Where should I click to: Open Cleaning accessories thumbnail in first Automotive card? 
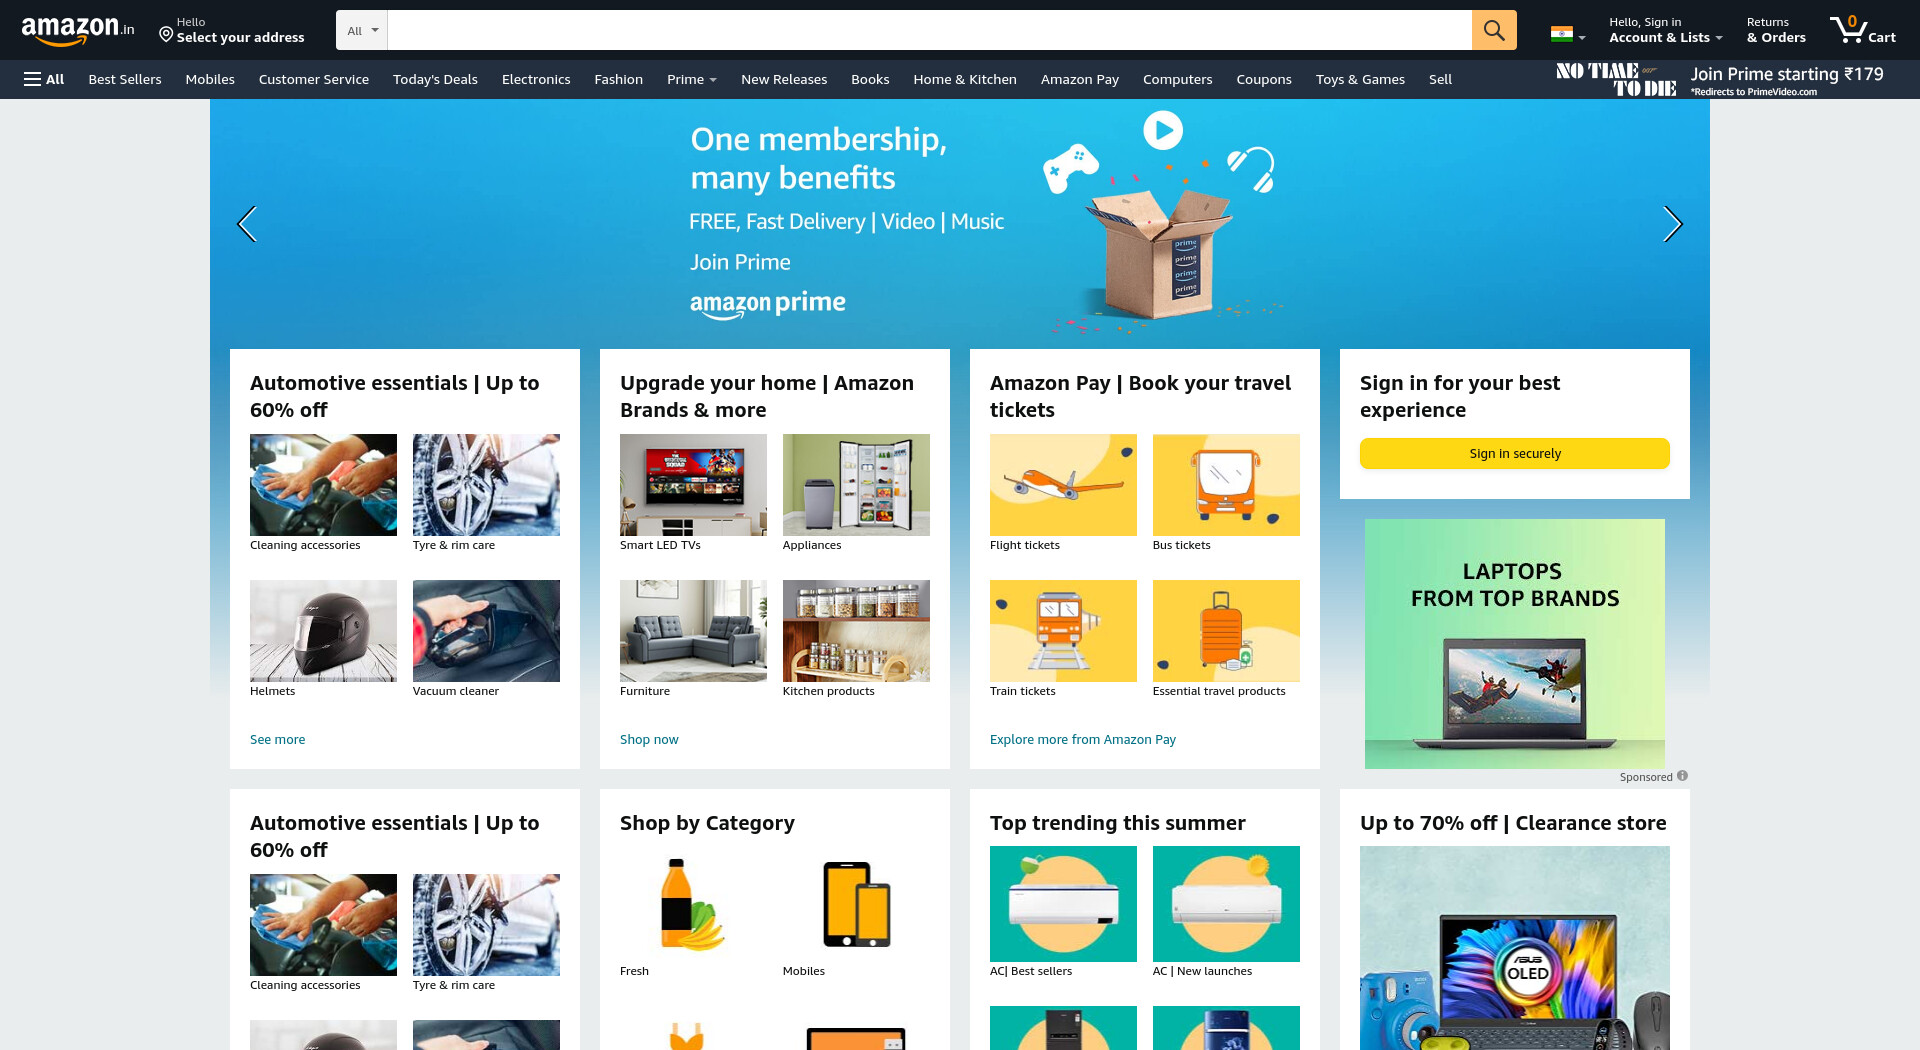pyautogui.click(x=323, y=485)
